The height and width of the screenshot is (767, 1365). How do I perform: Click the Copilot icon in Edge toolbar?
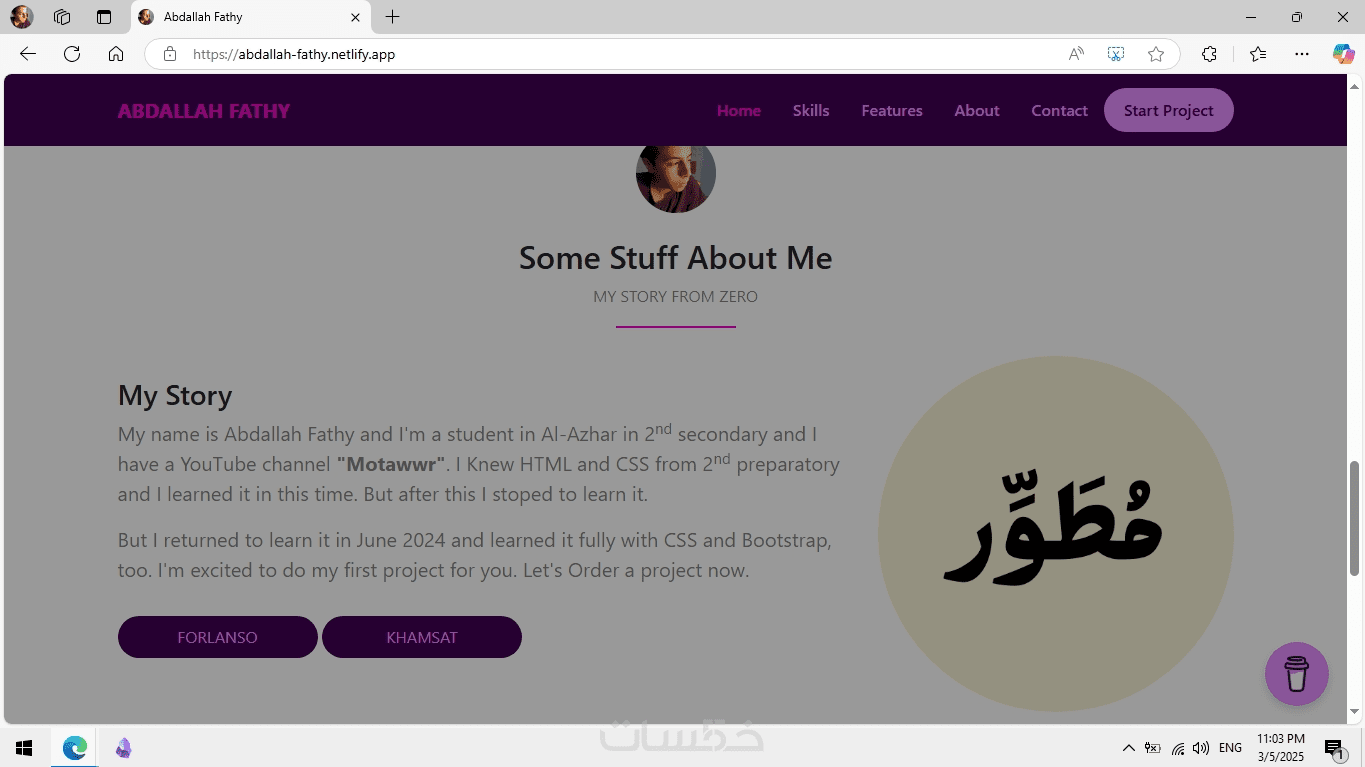click(1343, 54)
